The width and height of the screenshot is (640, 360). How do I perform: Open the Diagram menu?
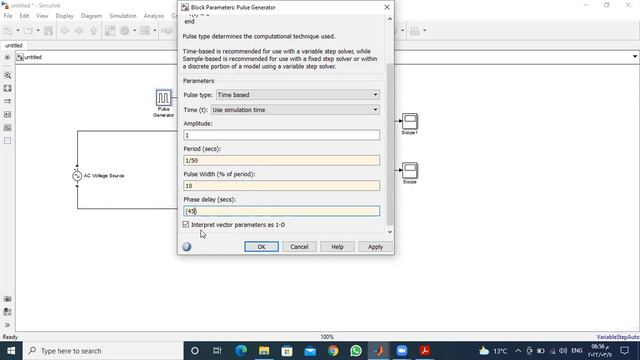(91, 16)
